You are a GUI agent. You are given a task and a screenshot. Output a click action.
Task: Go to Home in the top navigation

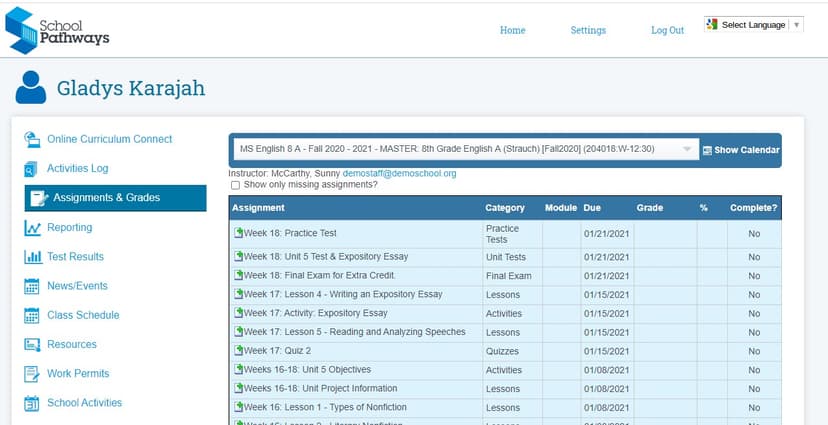point(512,31)
